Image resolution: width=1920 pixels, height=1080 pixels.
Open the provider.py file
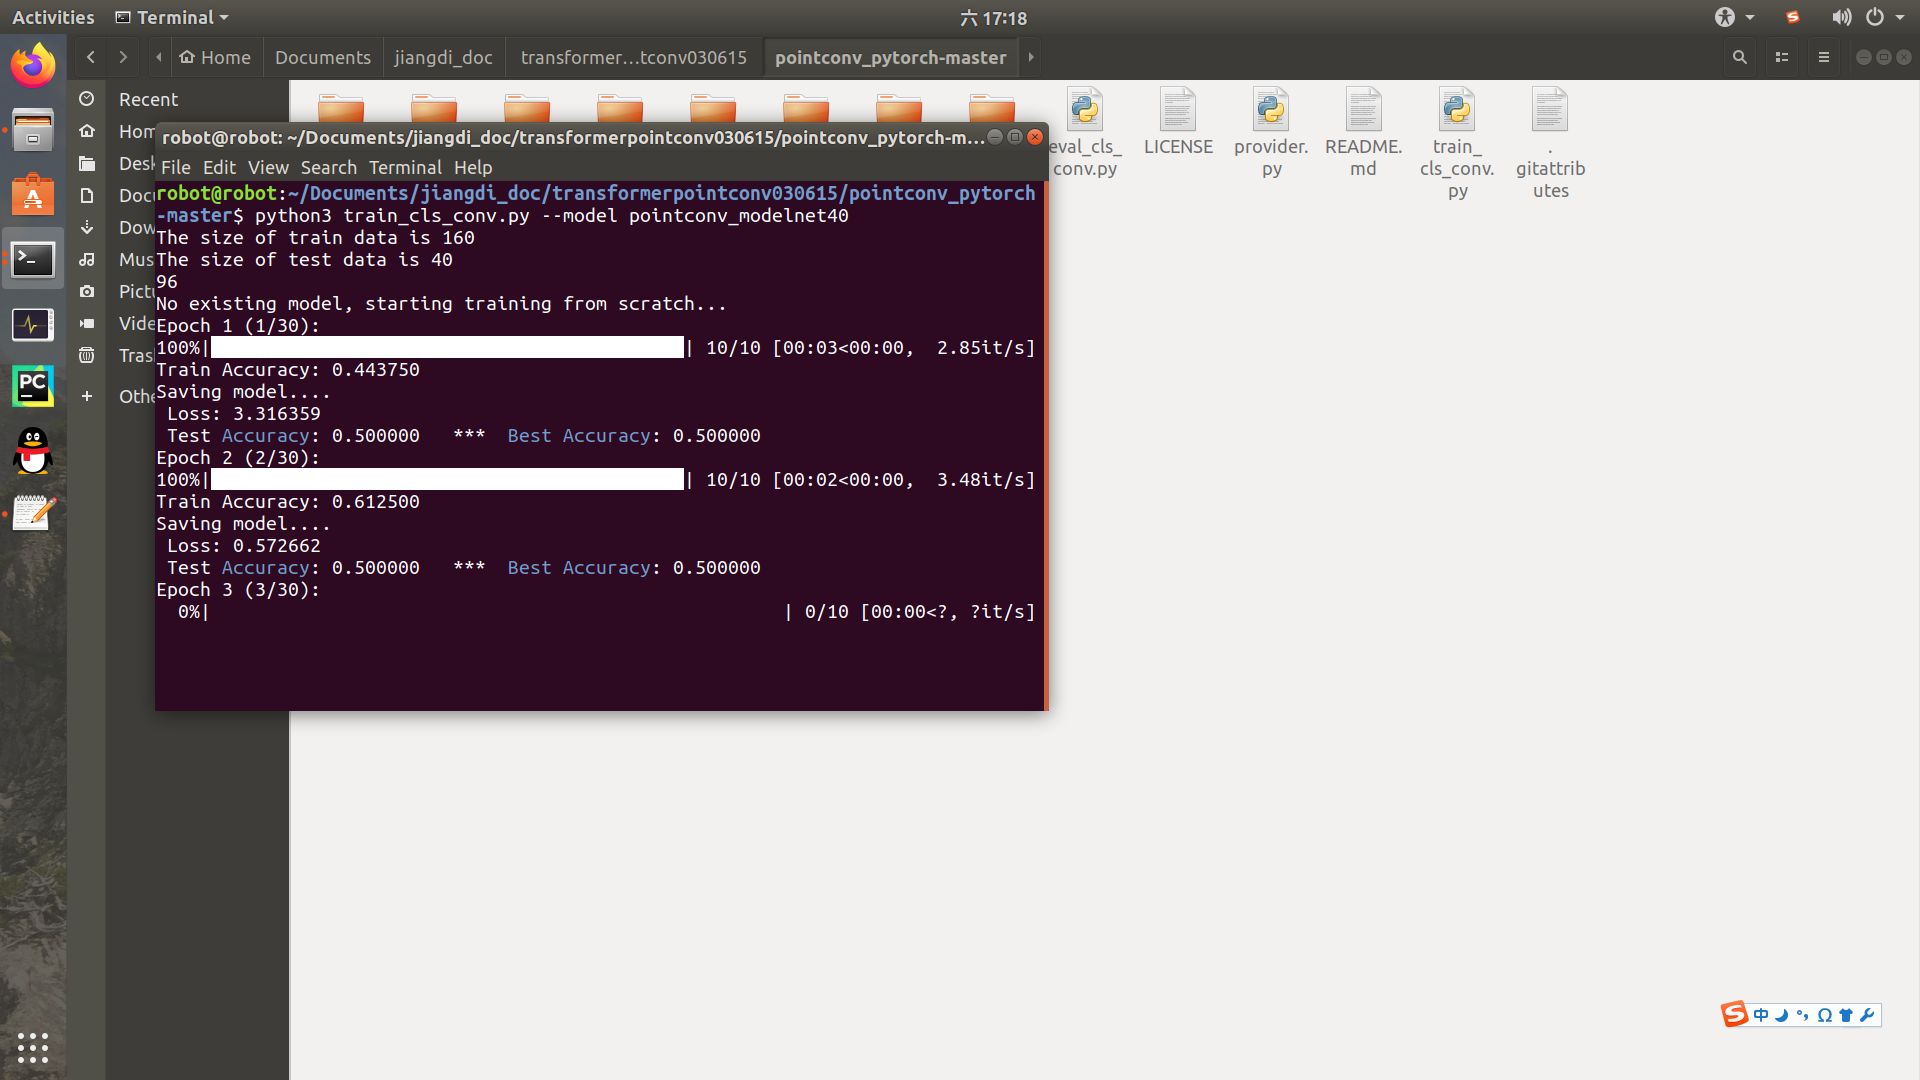[x=1271, y=110]
